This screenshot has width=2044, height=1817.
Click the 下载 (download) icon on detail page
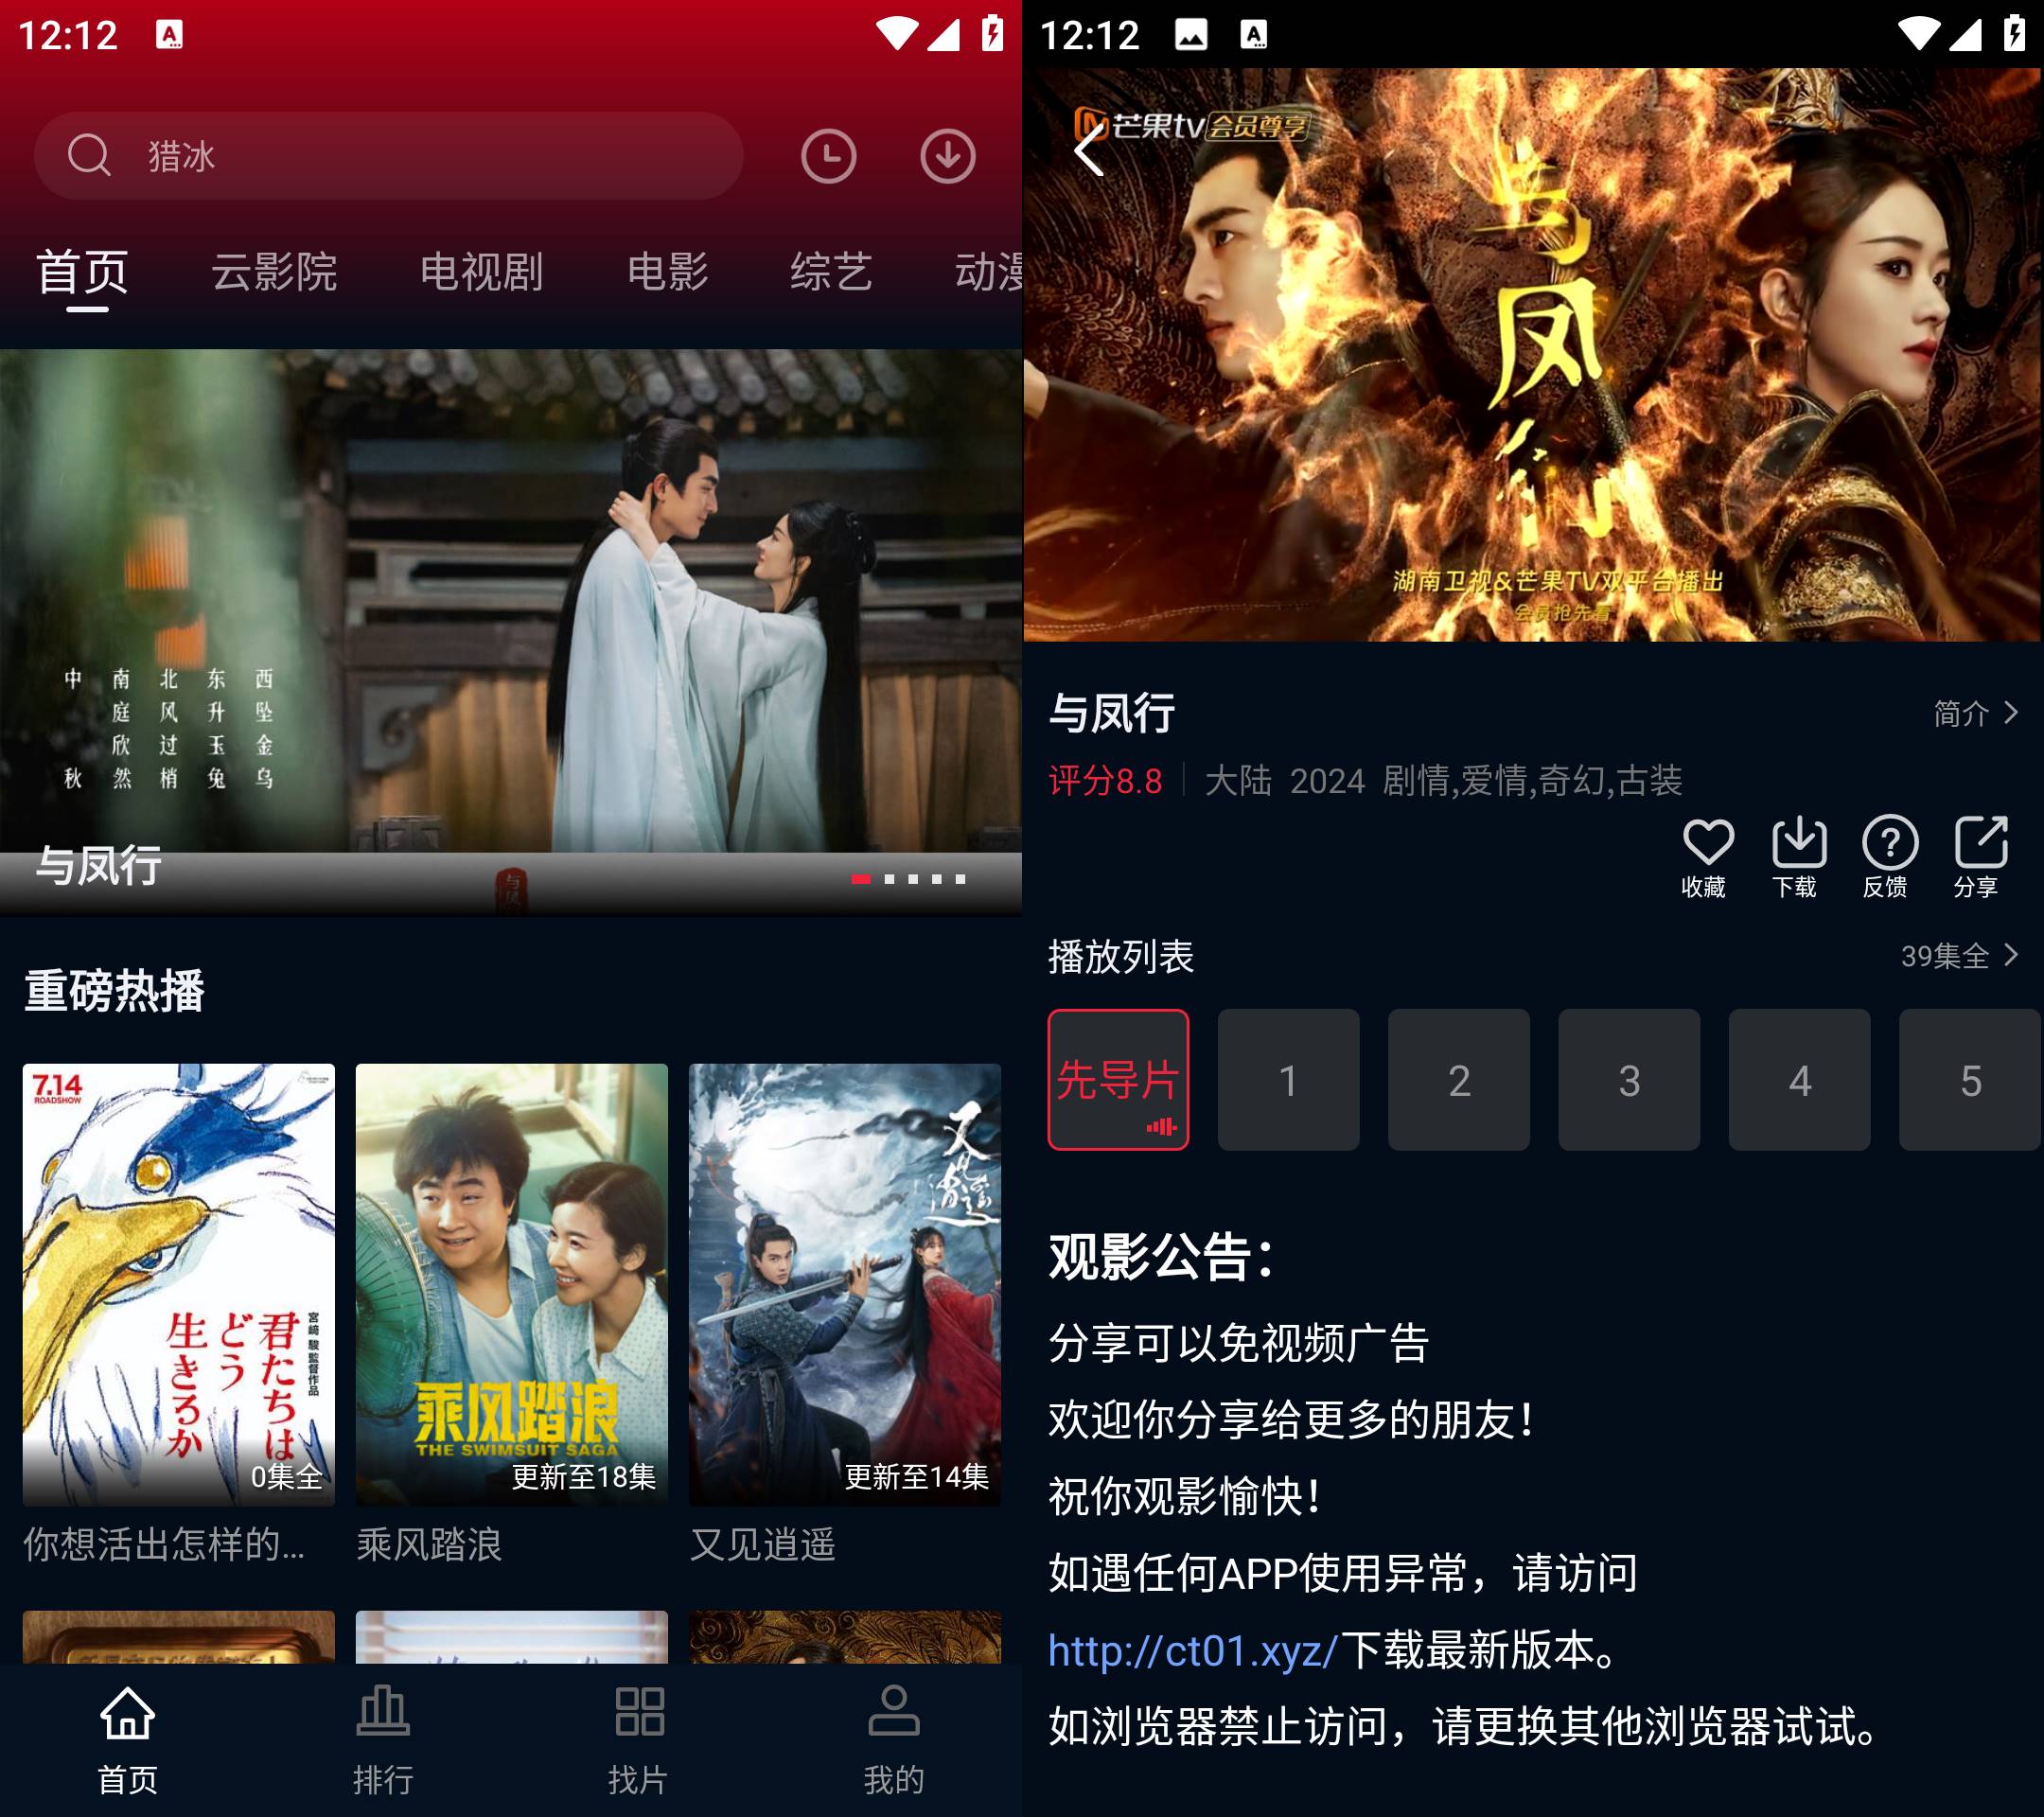[1799, 856]
